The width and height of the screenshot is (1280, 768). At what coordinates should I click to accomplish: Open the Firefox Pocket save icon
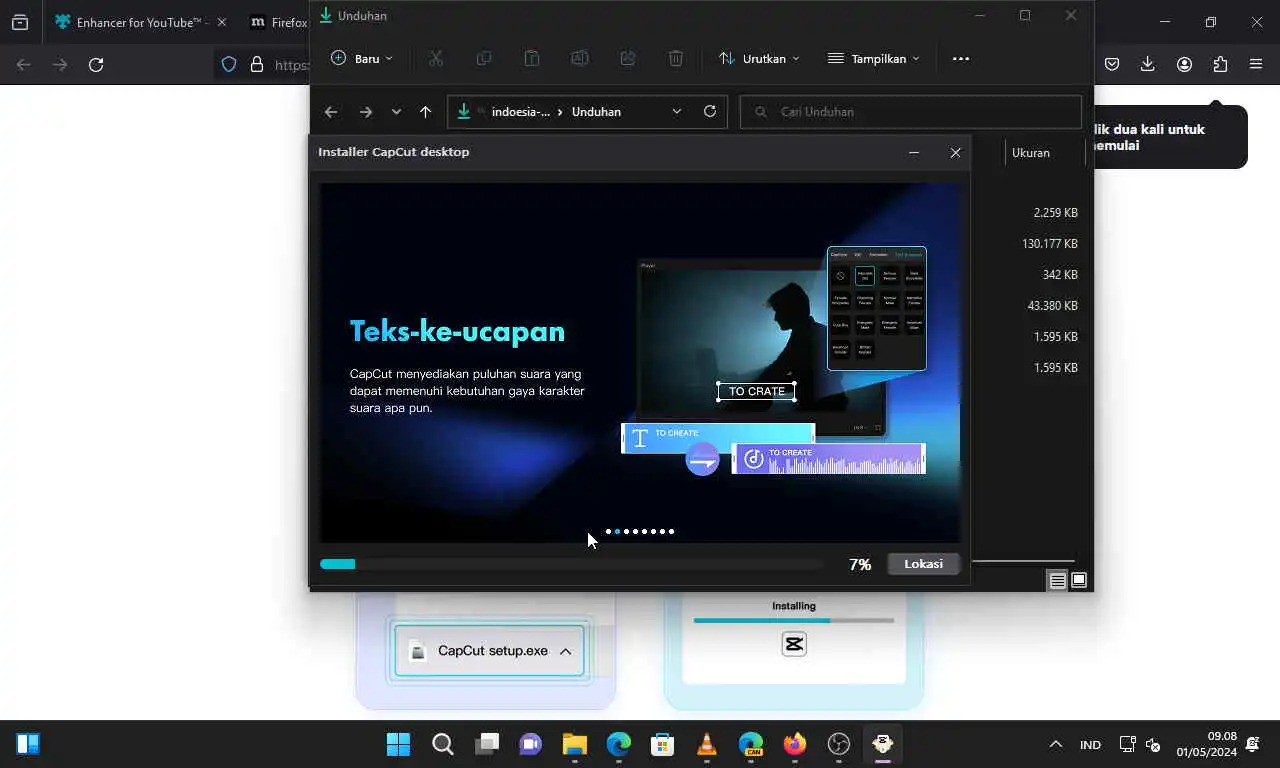click(1112, 65)
